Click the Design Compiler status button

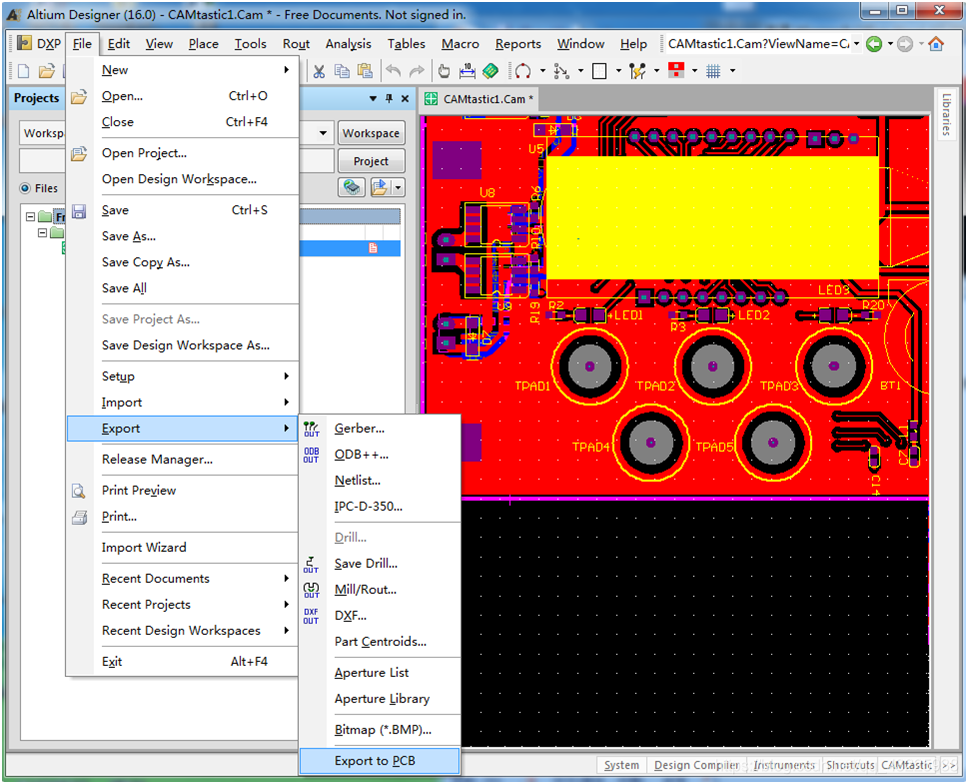(x=697, y=765)
